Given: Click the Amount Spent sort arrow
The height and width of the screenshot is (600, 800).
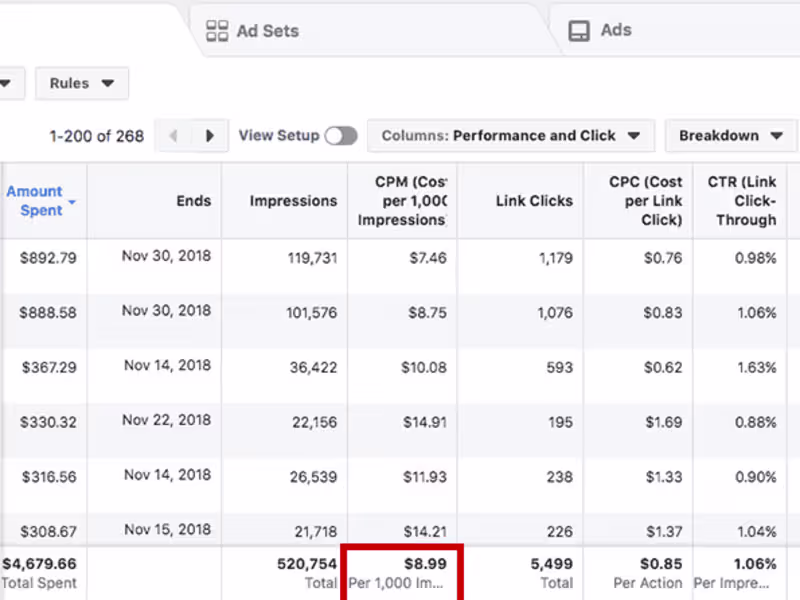Looking at the screenshot, I should (72, 202).
